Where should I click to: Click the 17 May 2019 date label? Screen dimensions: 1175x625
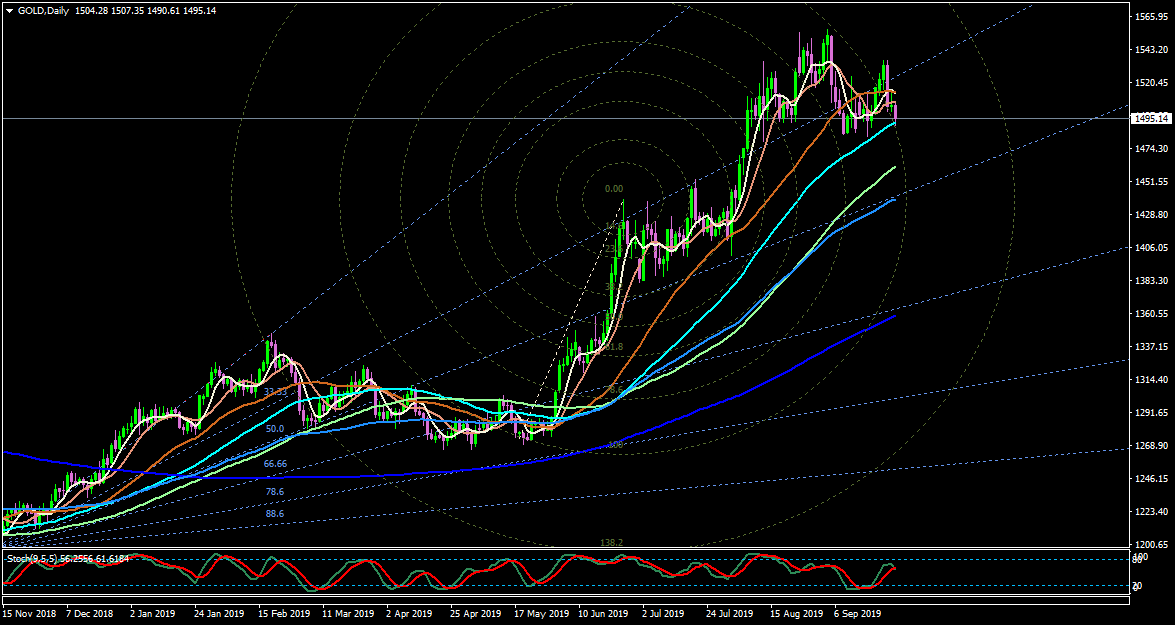543,614
